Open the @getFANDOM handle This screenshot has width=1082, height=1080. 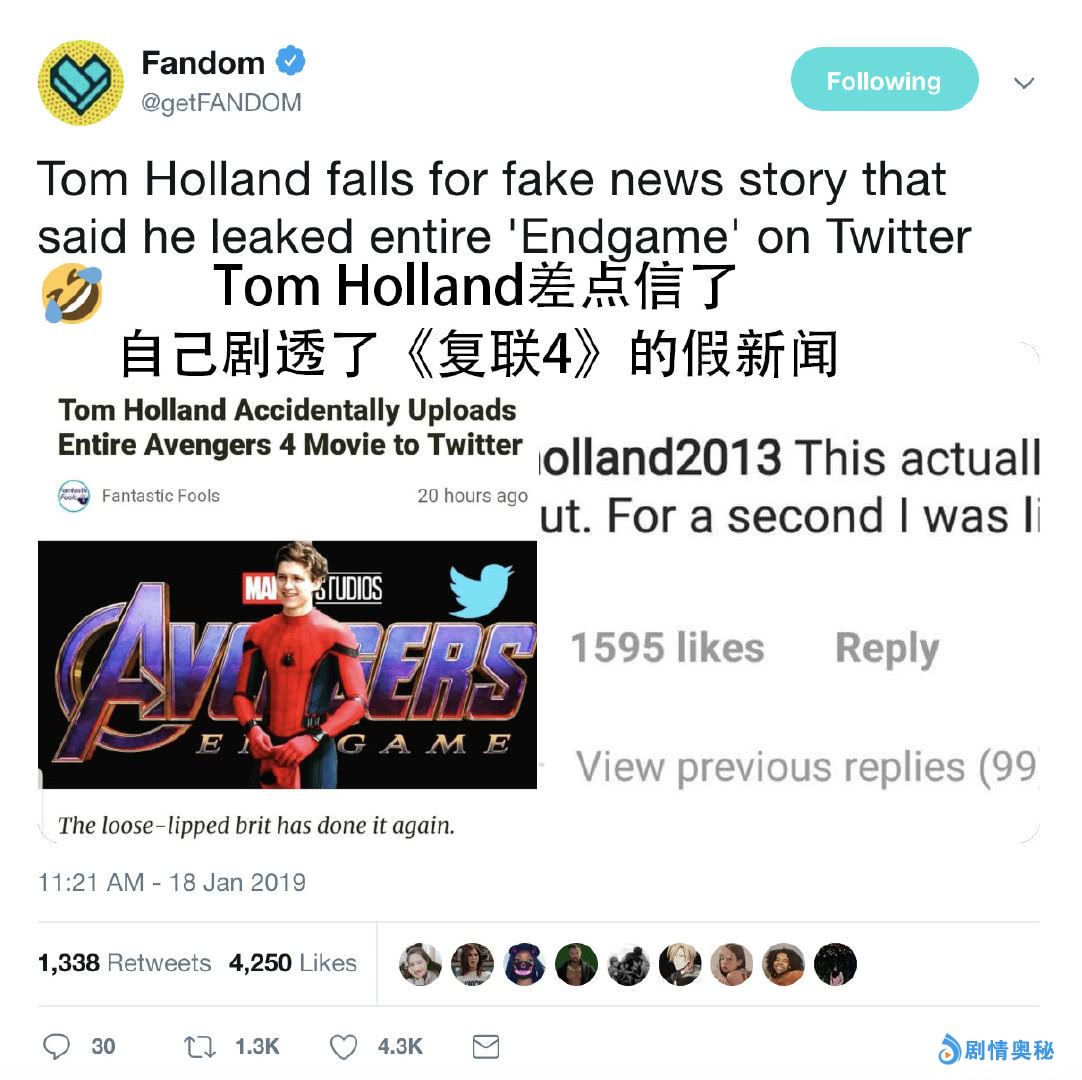tap(222, 102)
